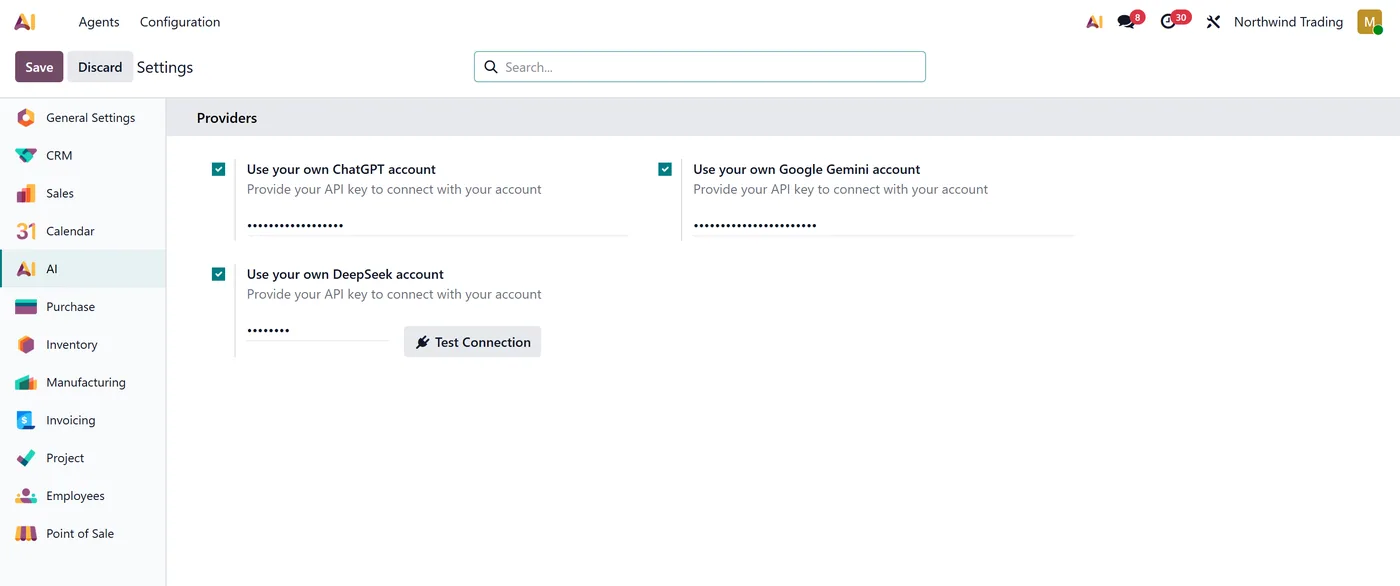Click the Calendar sidebar label
Image resolution: width=1400 pixels, height=586 pixels.
click(x=70, y=231)
